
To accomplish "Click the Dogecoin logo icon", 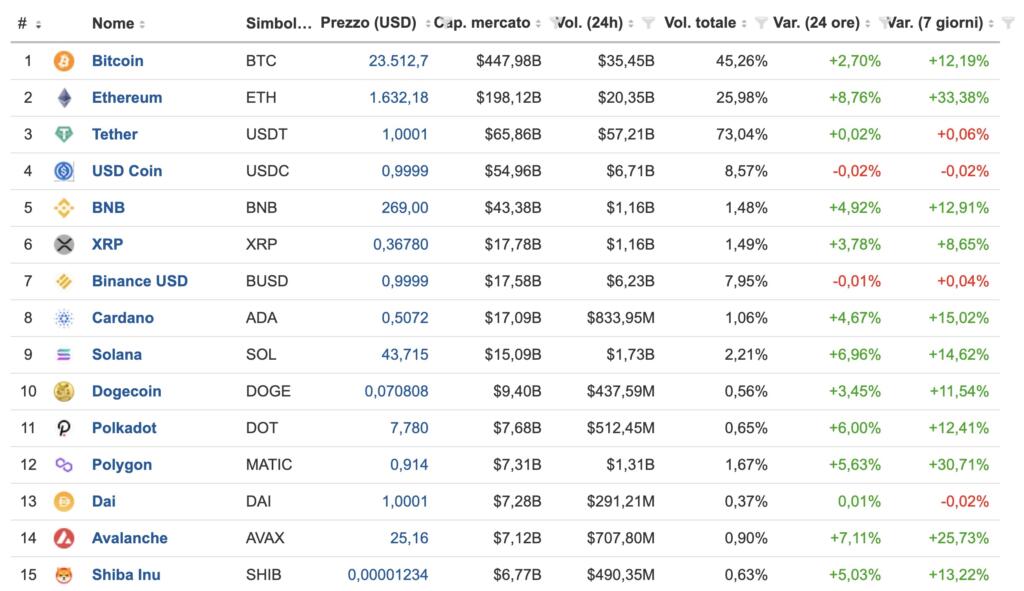I will pyautogui.click(x=64, y=391).
